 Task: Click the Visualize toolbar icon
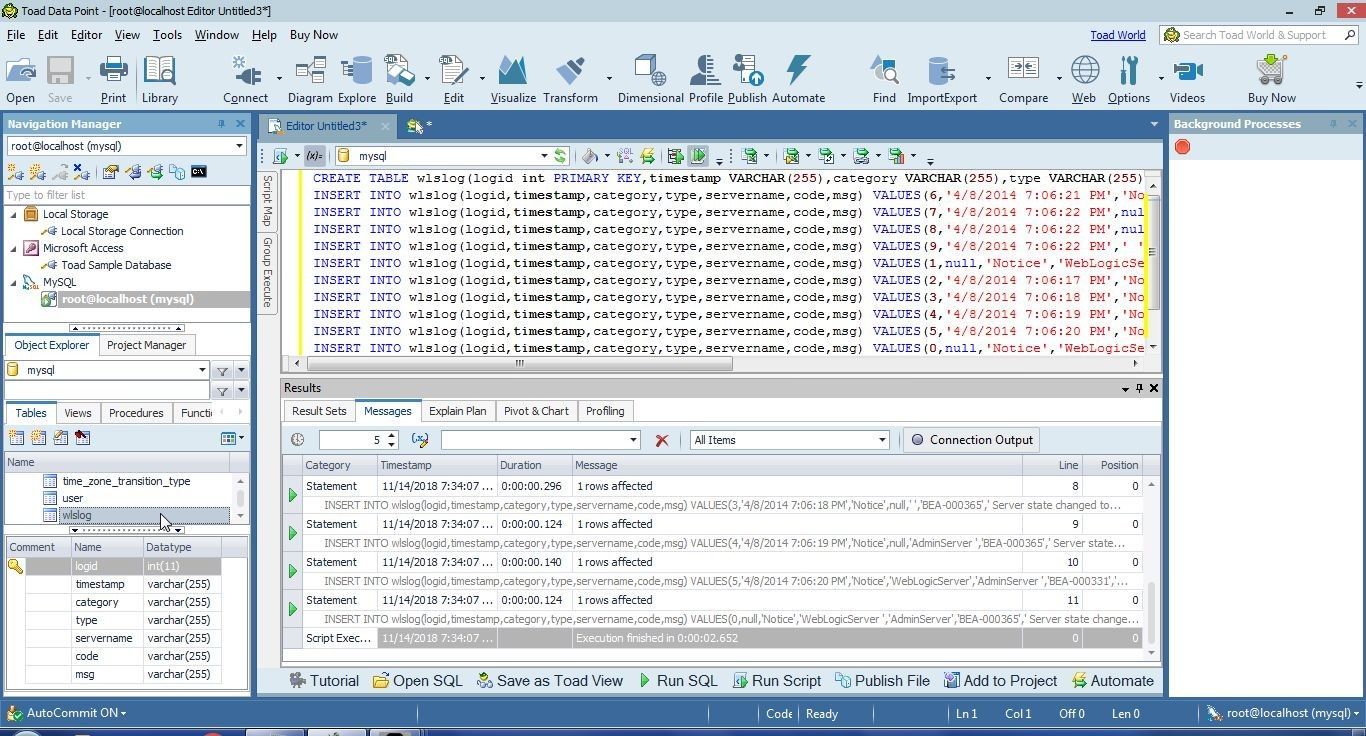pos(513,79)
